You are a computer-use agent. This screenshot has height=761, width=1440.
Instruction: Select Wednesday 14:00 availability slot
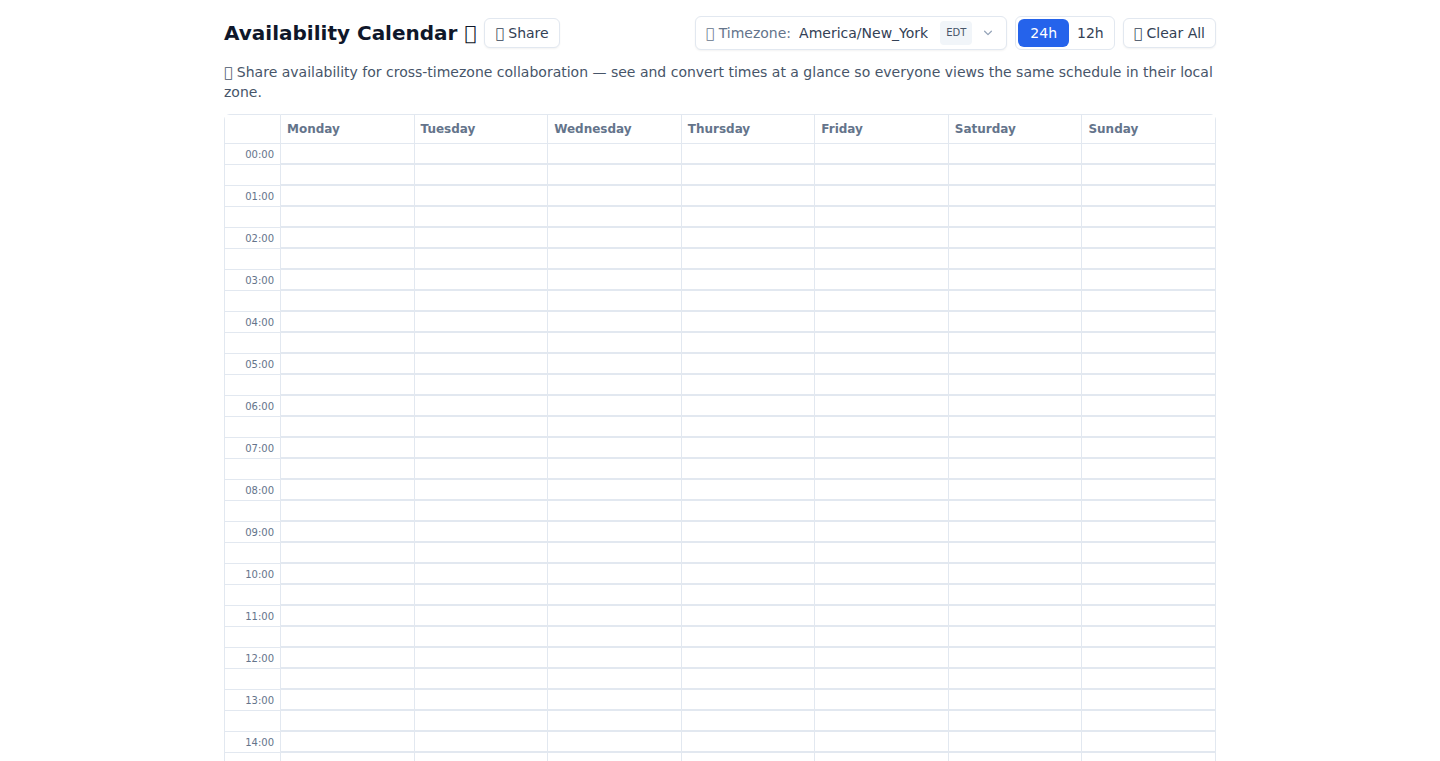pyautogui.click(x=614, y=742)
